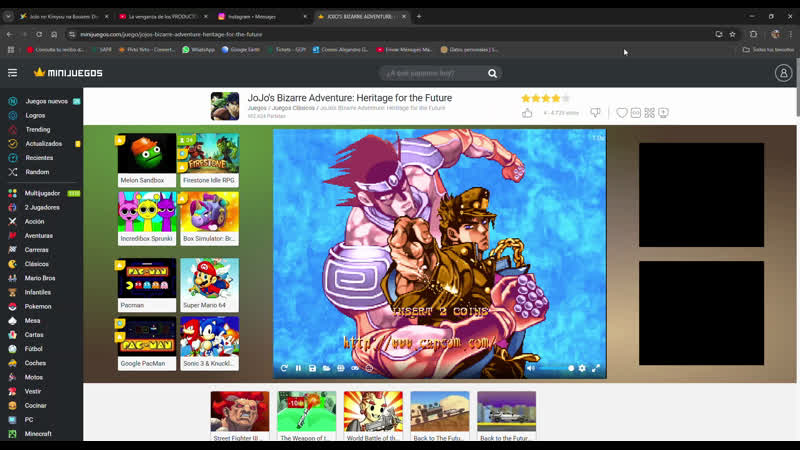Screen dimensions: 800x450
Task: Open Acción category
Action: pos(34,221)
